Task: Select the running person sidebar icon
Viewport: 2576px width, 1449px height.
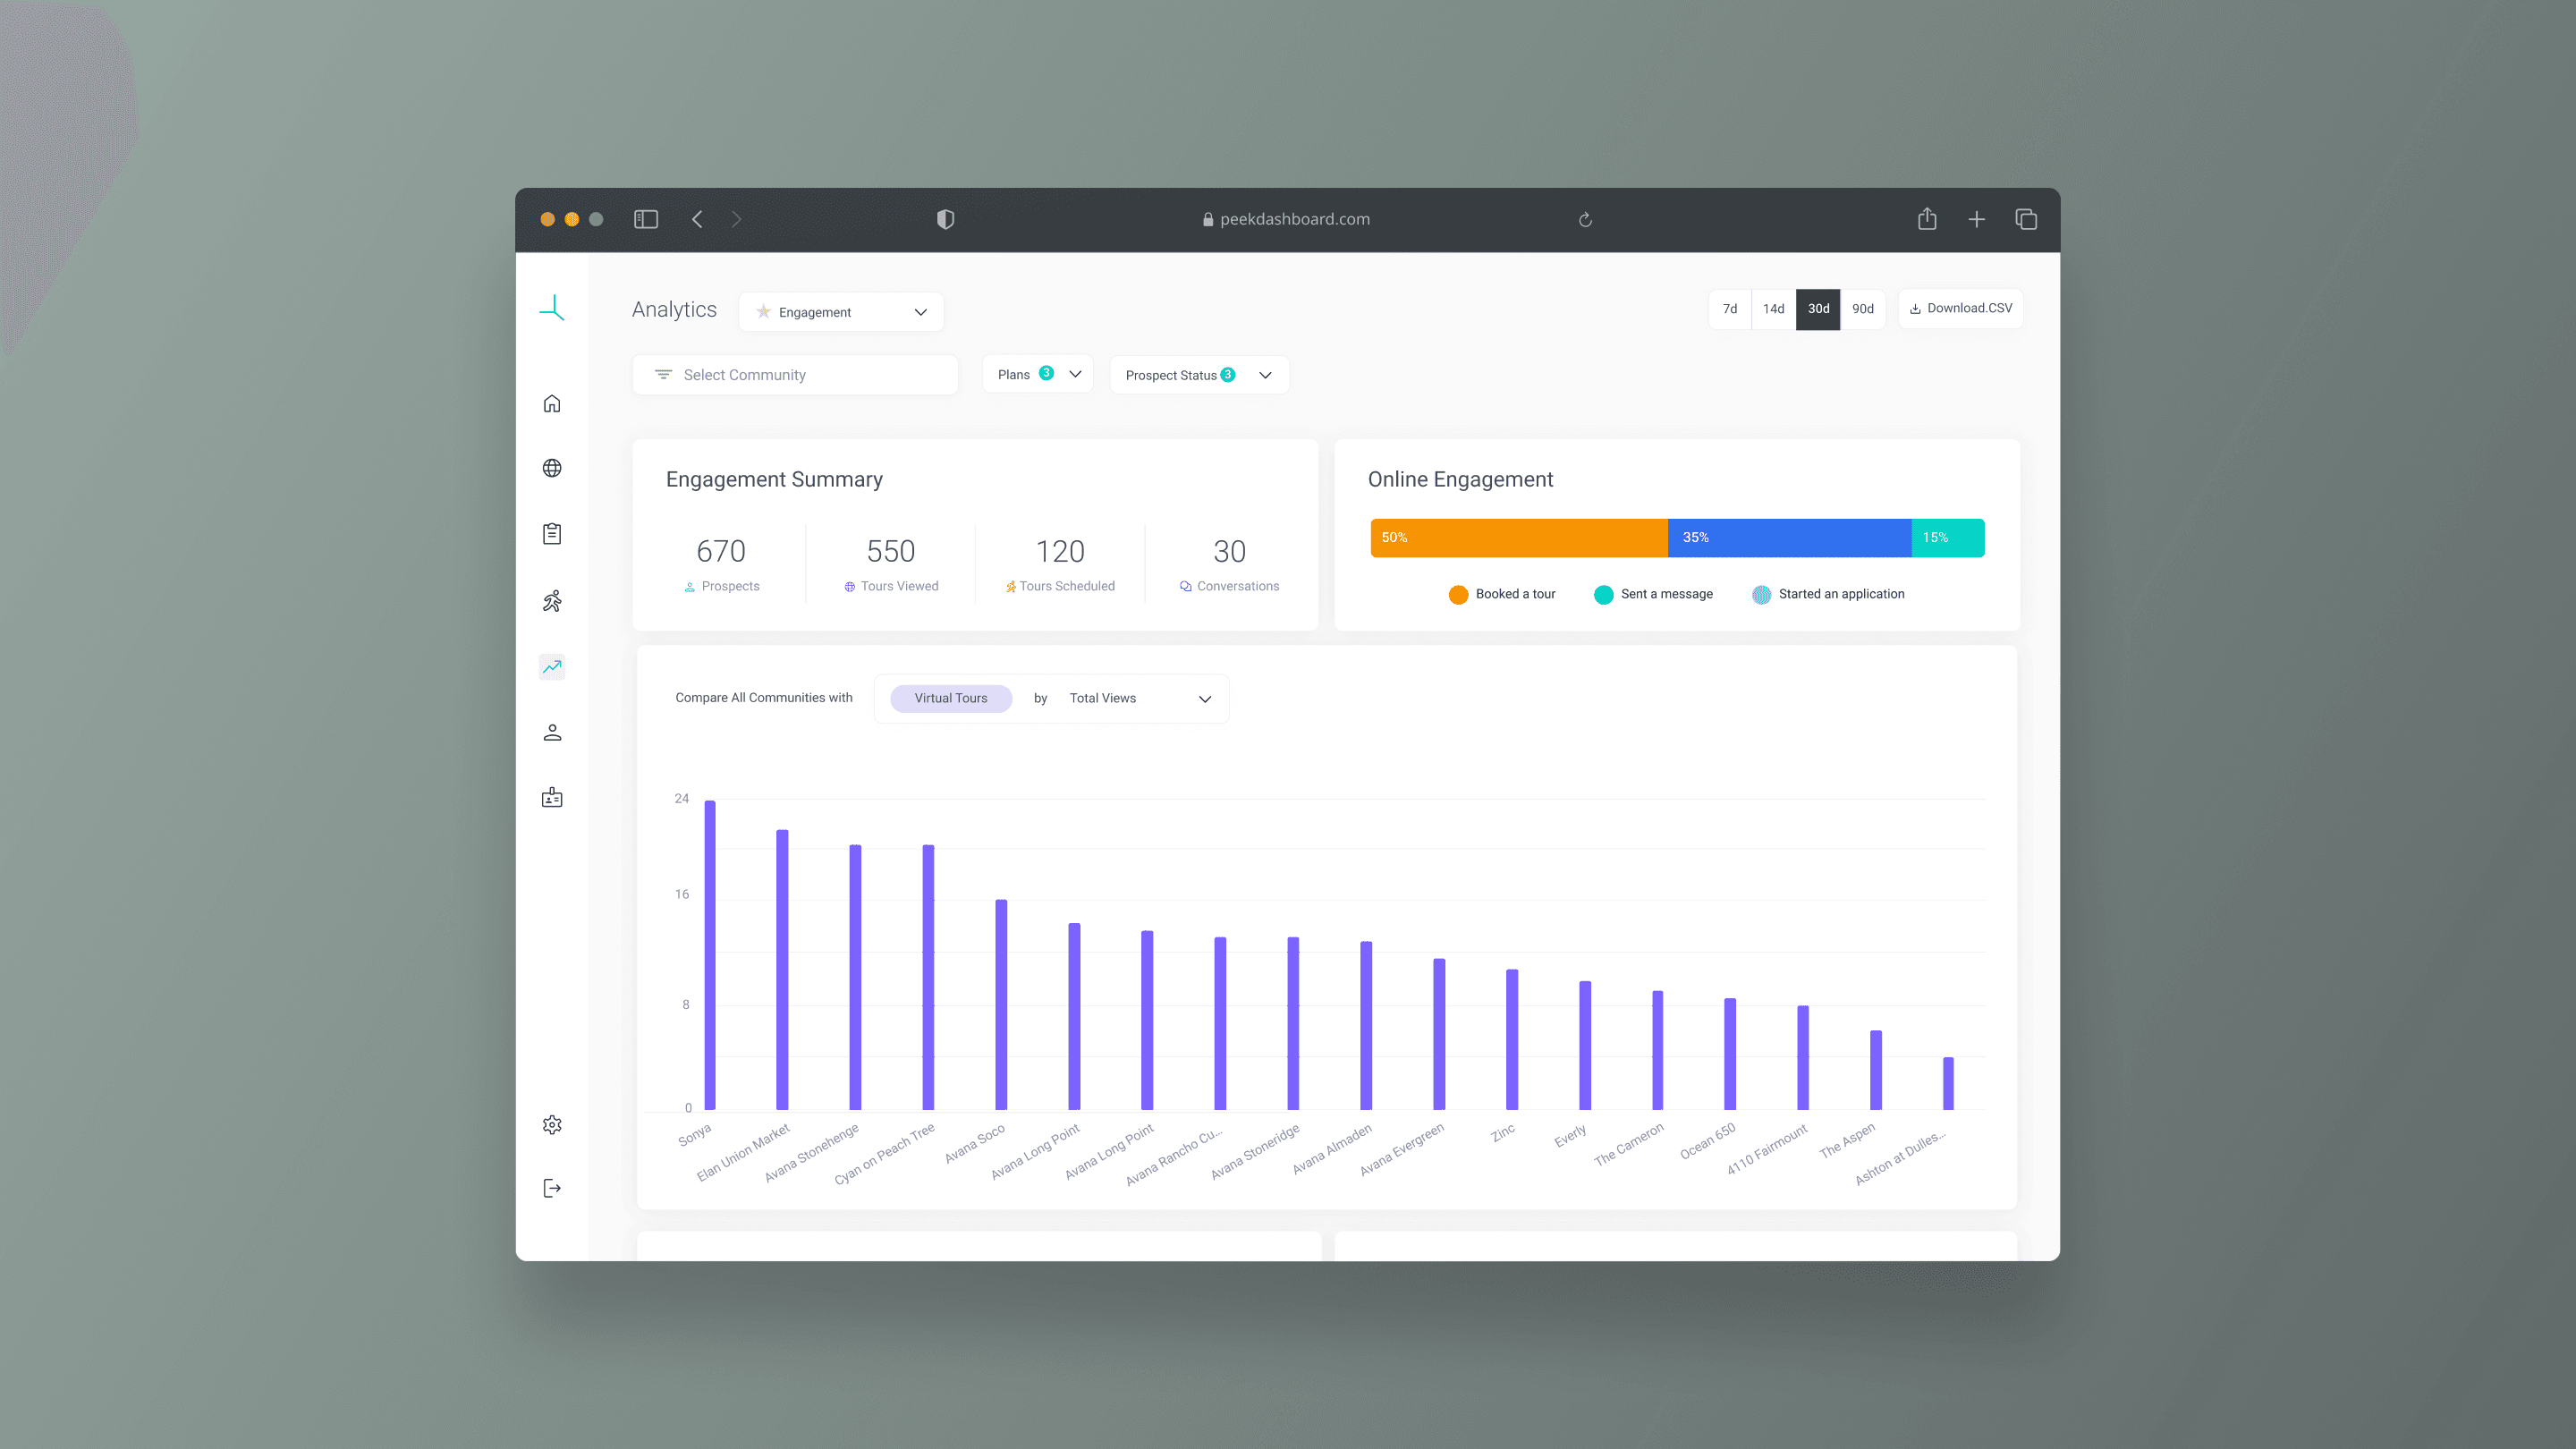Action: (552, 600)
